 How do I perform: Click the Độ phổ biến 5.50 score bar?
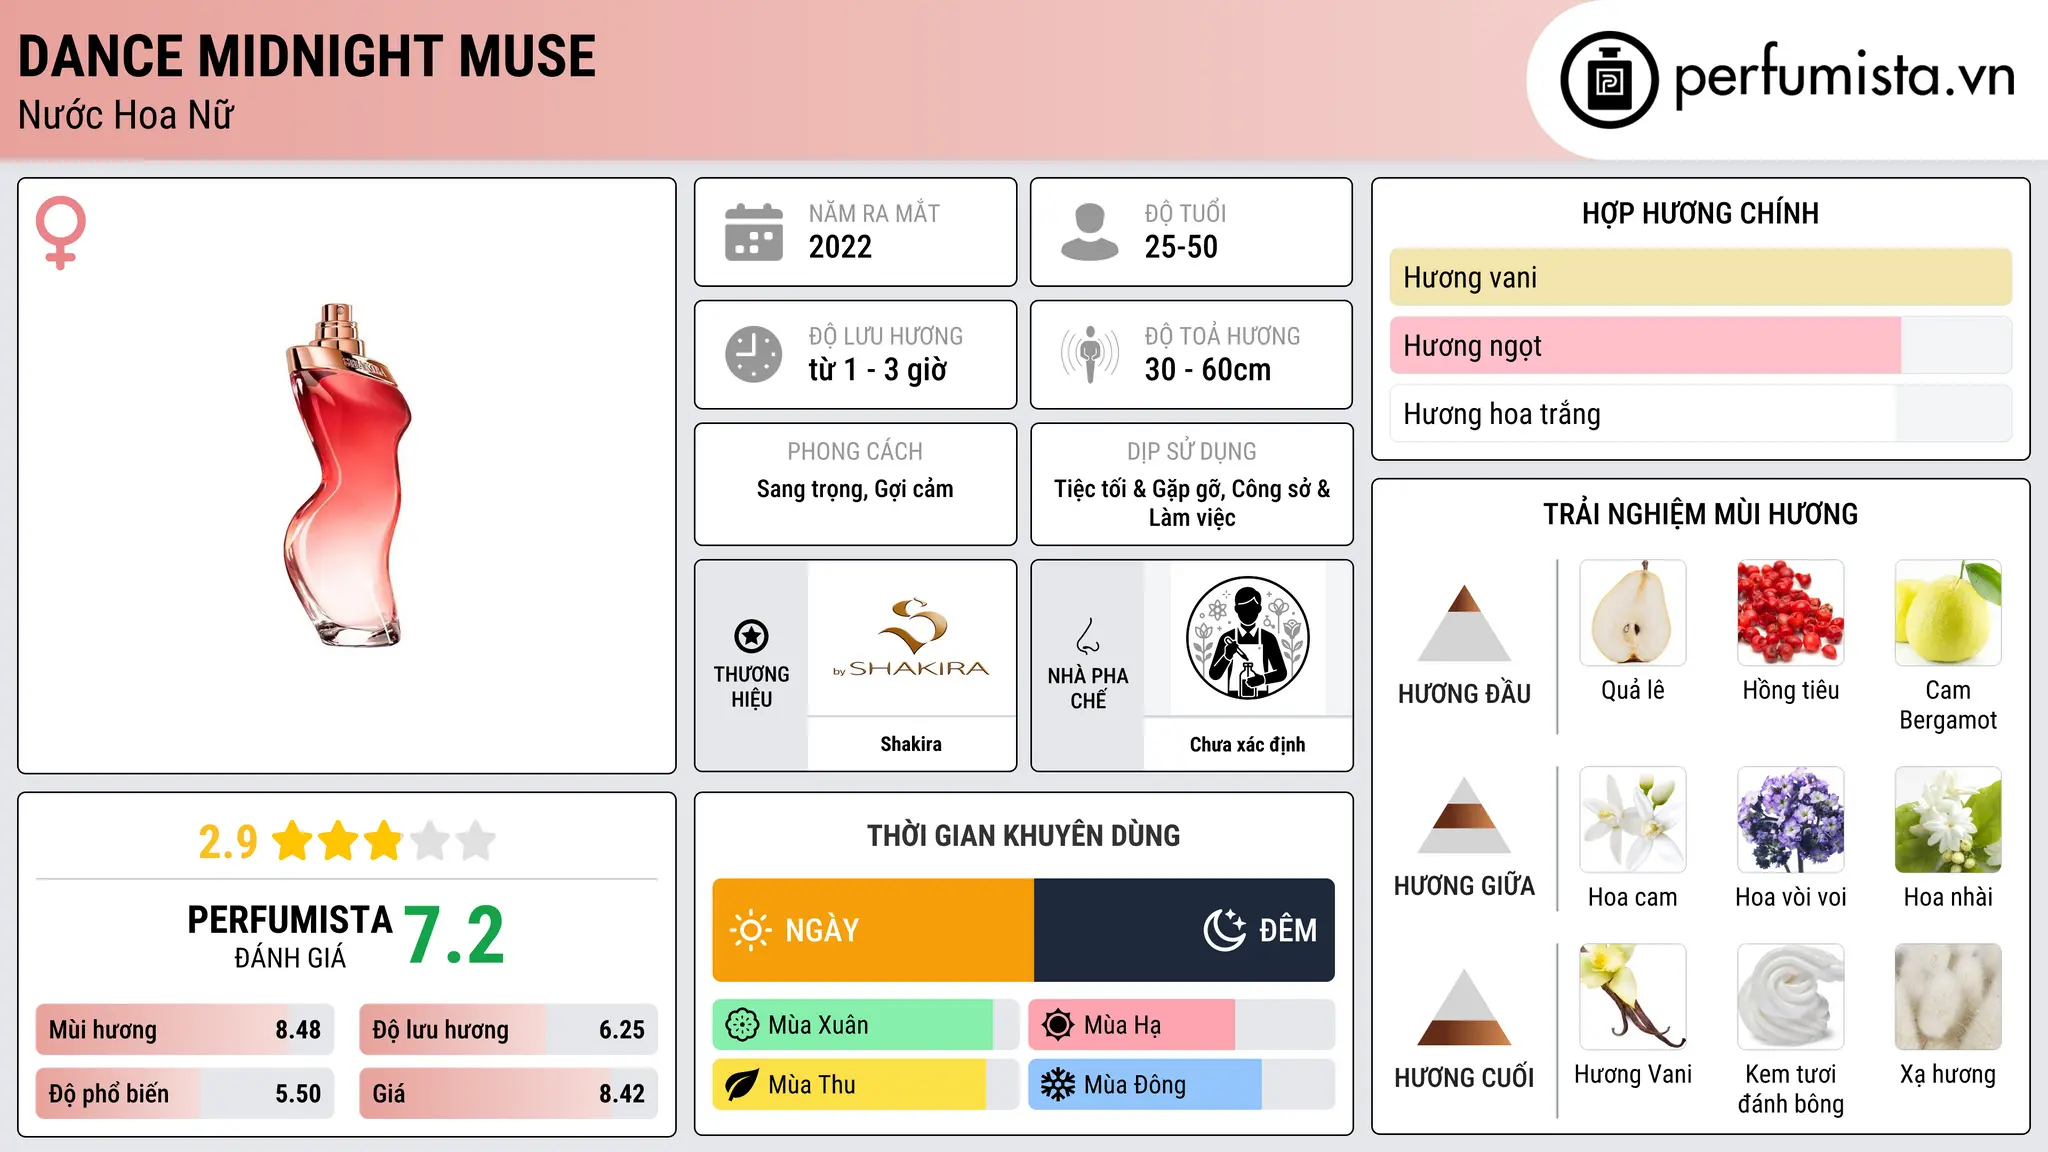(185, 1094)
